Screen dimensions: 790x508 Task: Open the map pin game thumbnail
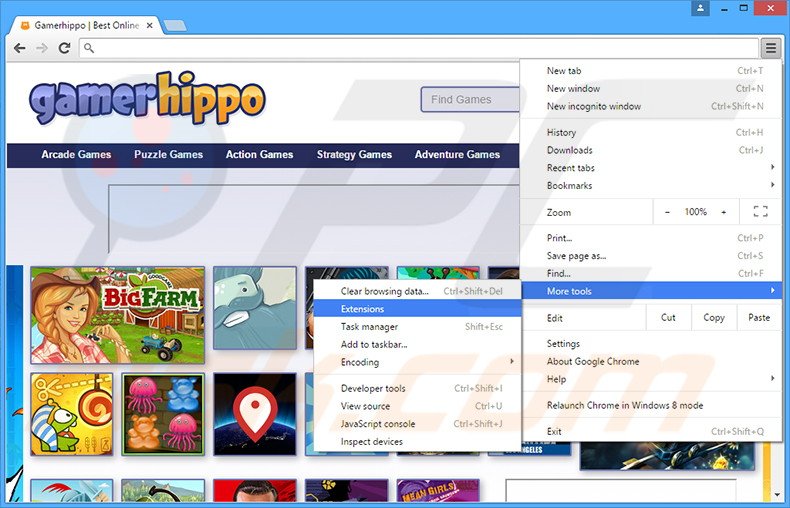pos(254,414)
